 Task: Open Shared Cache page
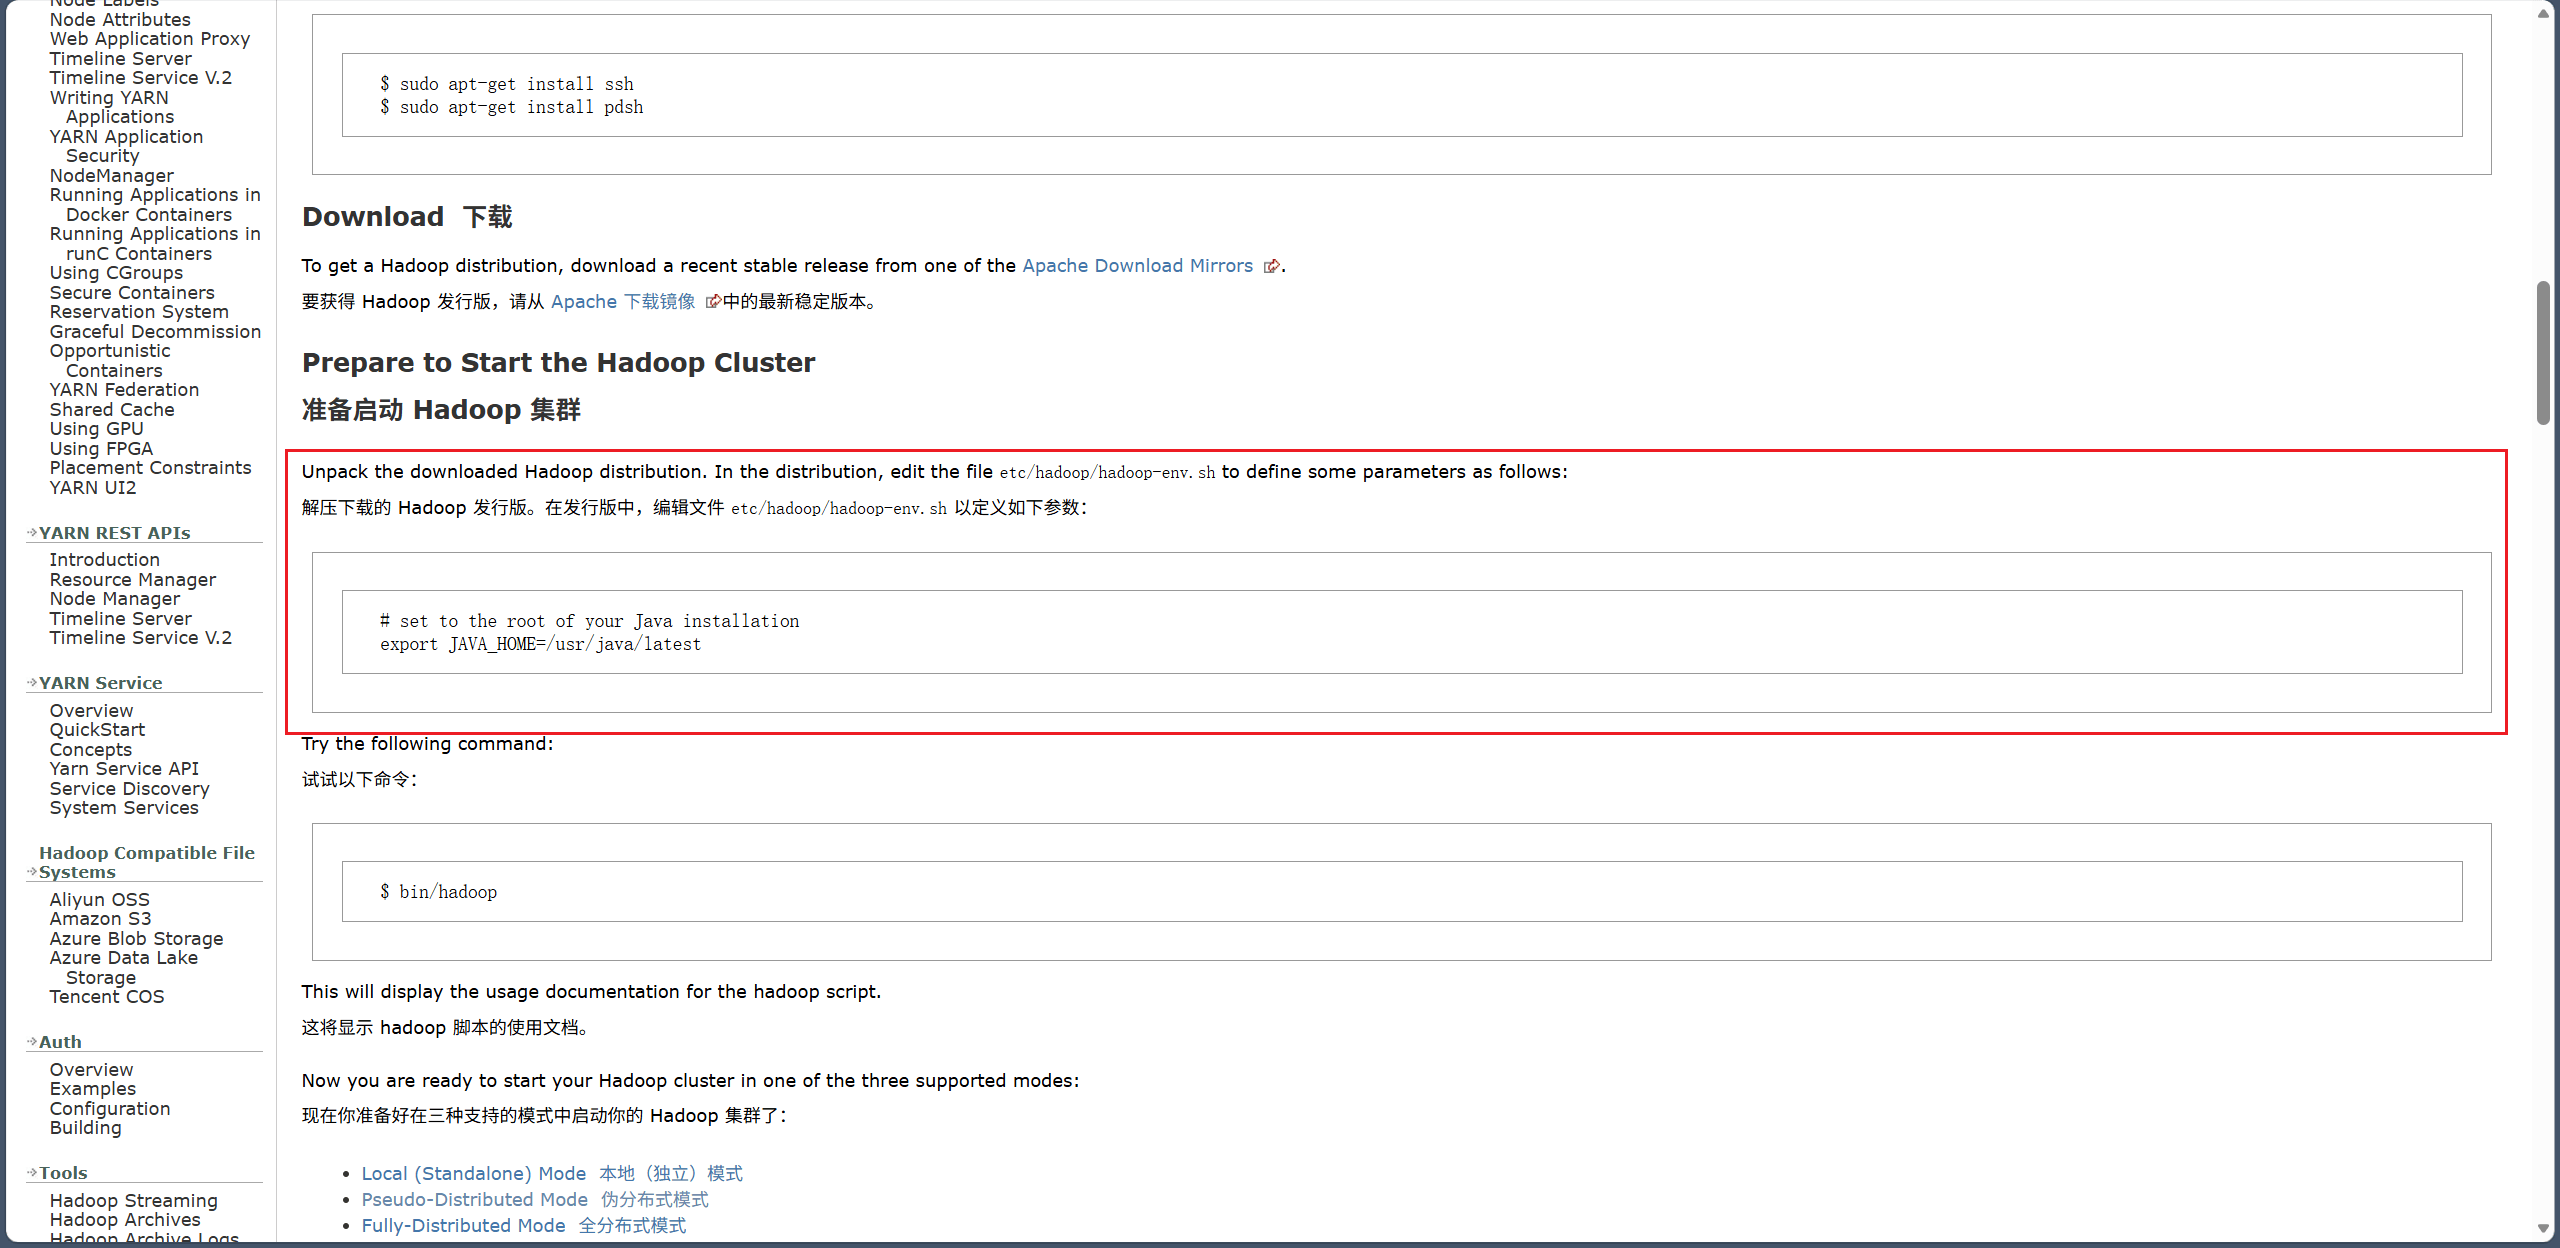(x=112, y=410)
